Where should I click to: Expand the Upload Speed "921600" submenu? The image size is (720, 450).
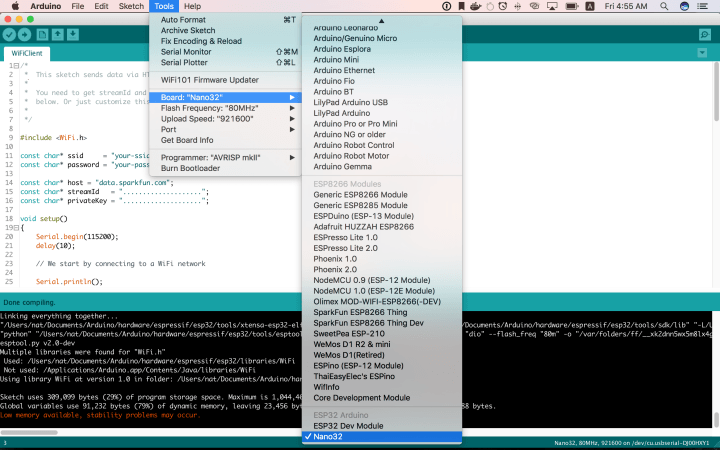(x=225, y=118)
